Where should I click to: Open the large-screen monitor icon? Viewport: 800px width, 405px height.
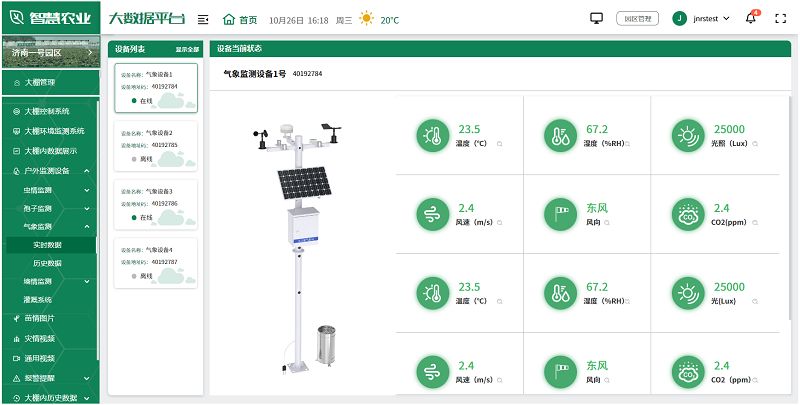pyautogui.click(x=597, y=19)
